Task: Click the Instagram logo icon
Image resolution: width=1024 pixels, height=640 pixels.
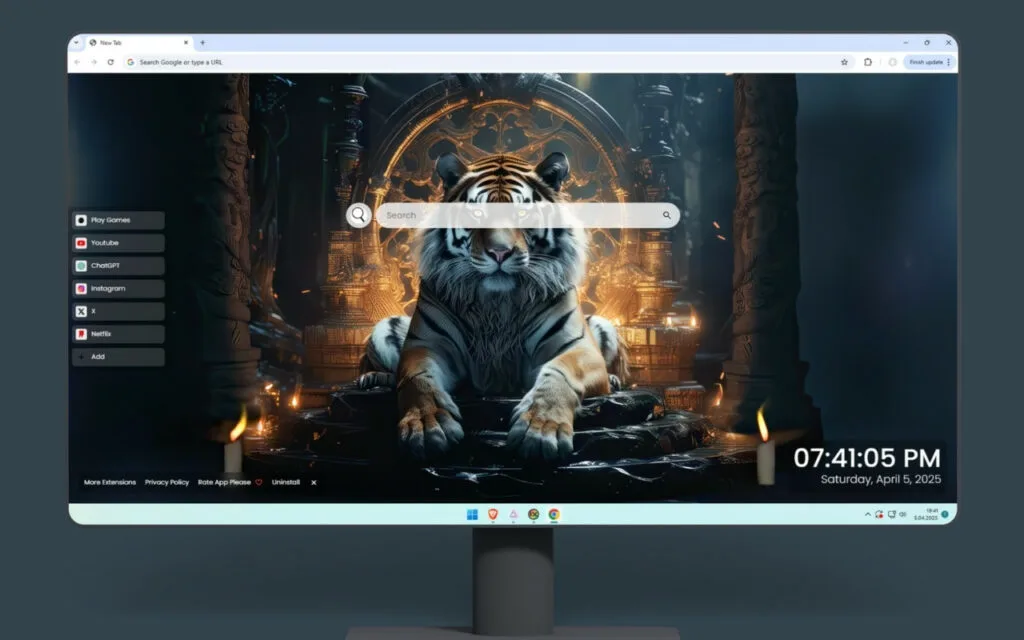Action: 81,289
